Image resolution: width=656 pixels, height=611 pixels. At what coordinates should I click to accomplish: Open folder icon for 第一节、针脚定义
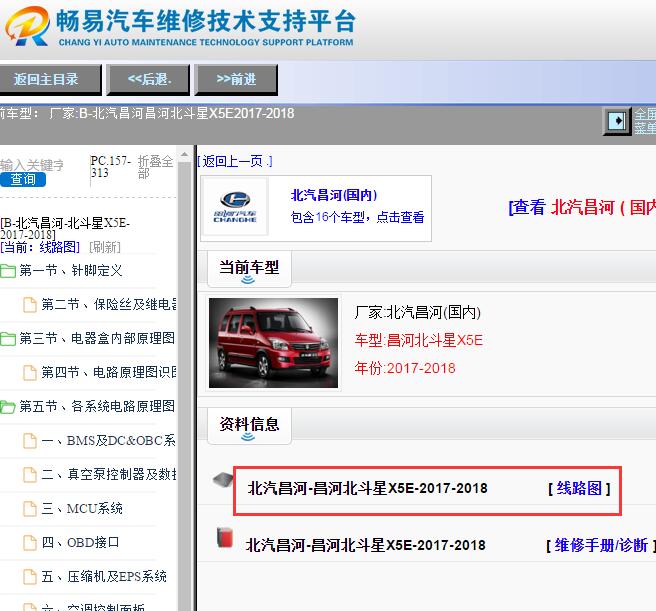coord(8,271)
